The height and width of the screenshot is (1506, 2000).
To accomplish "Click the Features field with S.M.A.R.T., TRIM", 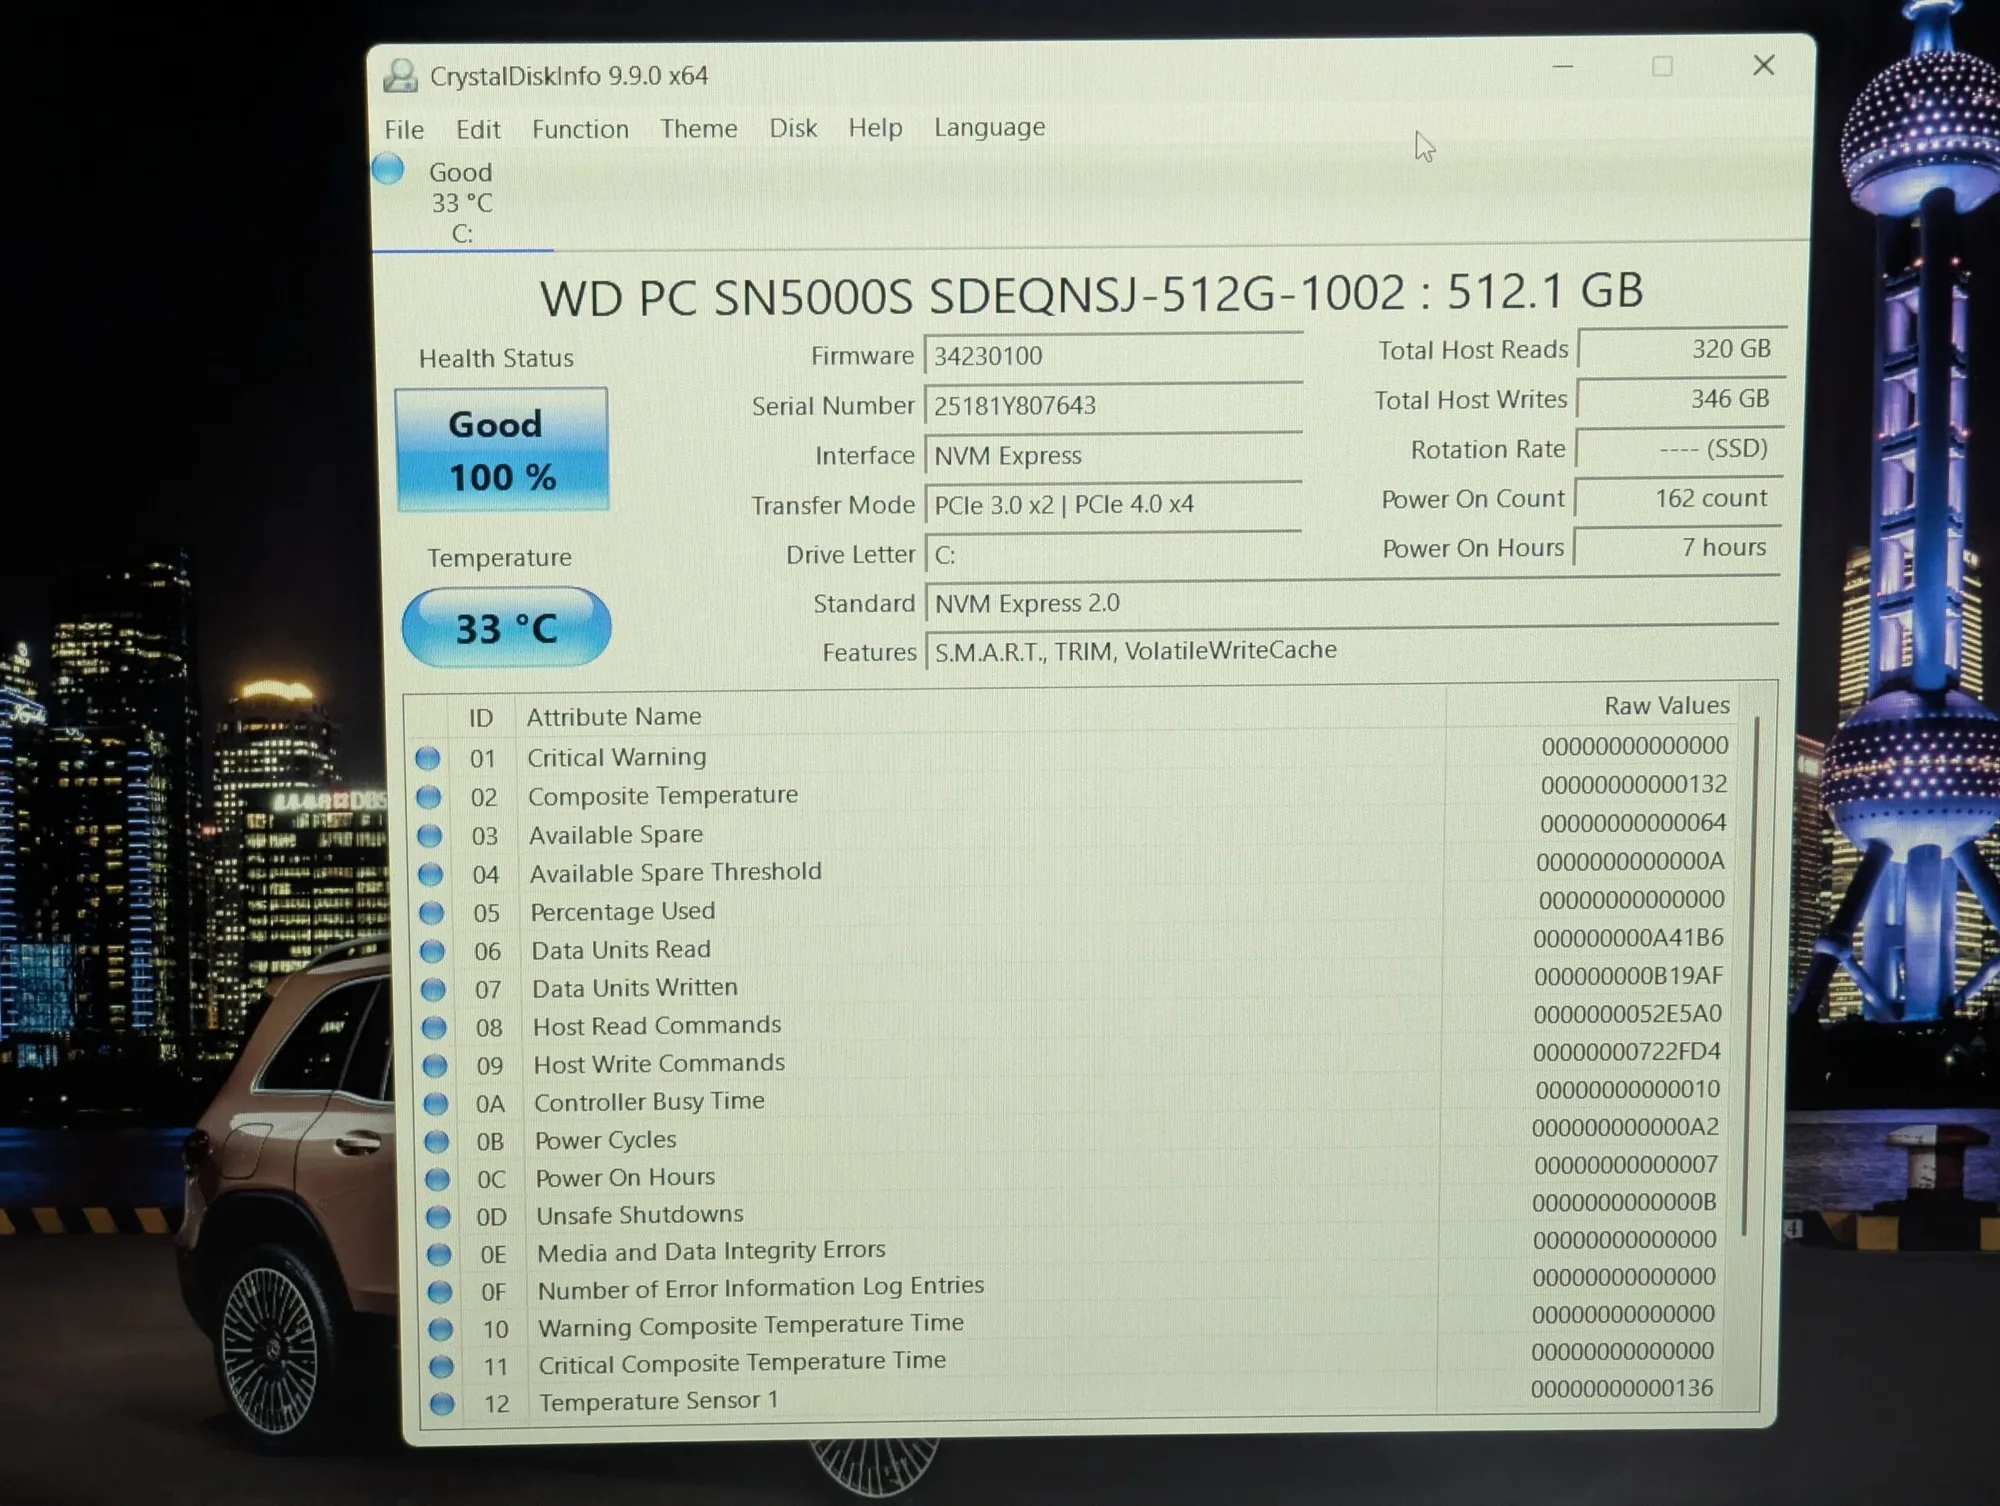I will point(1352,650).
